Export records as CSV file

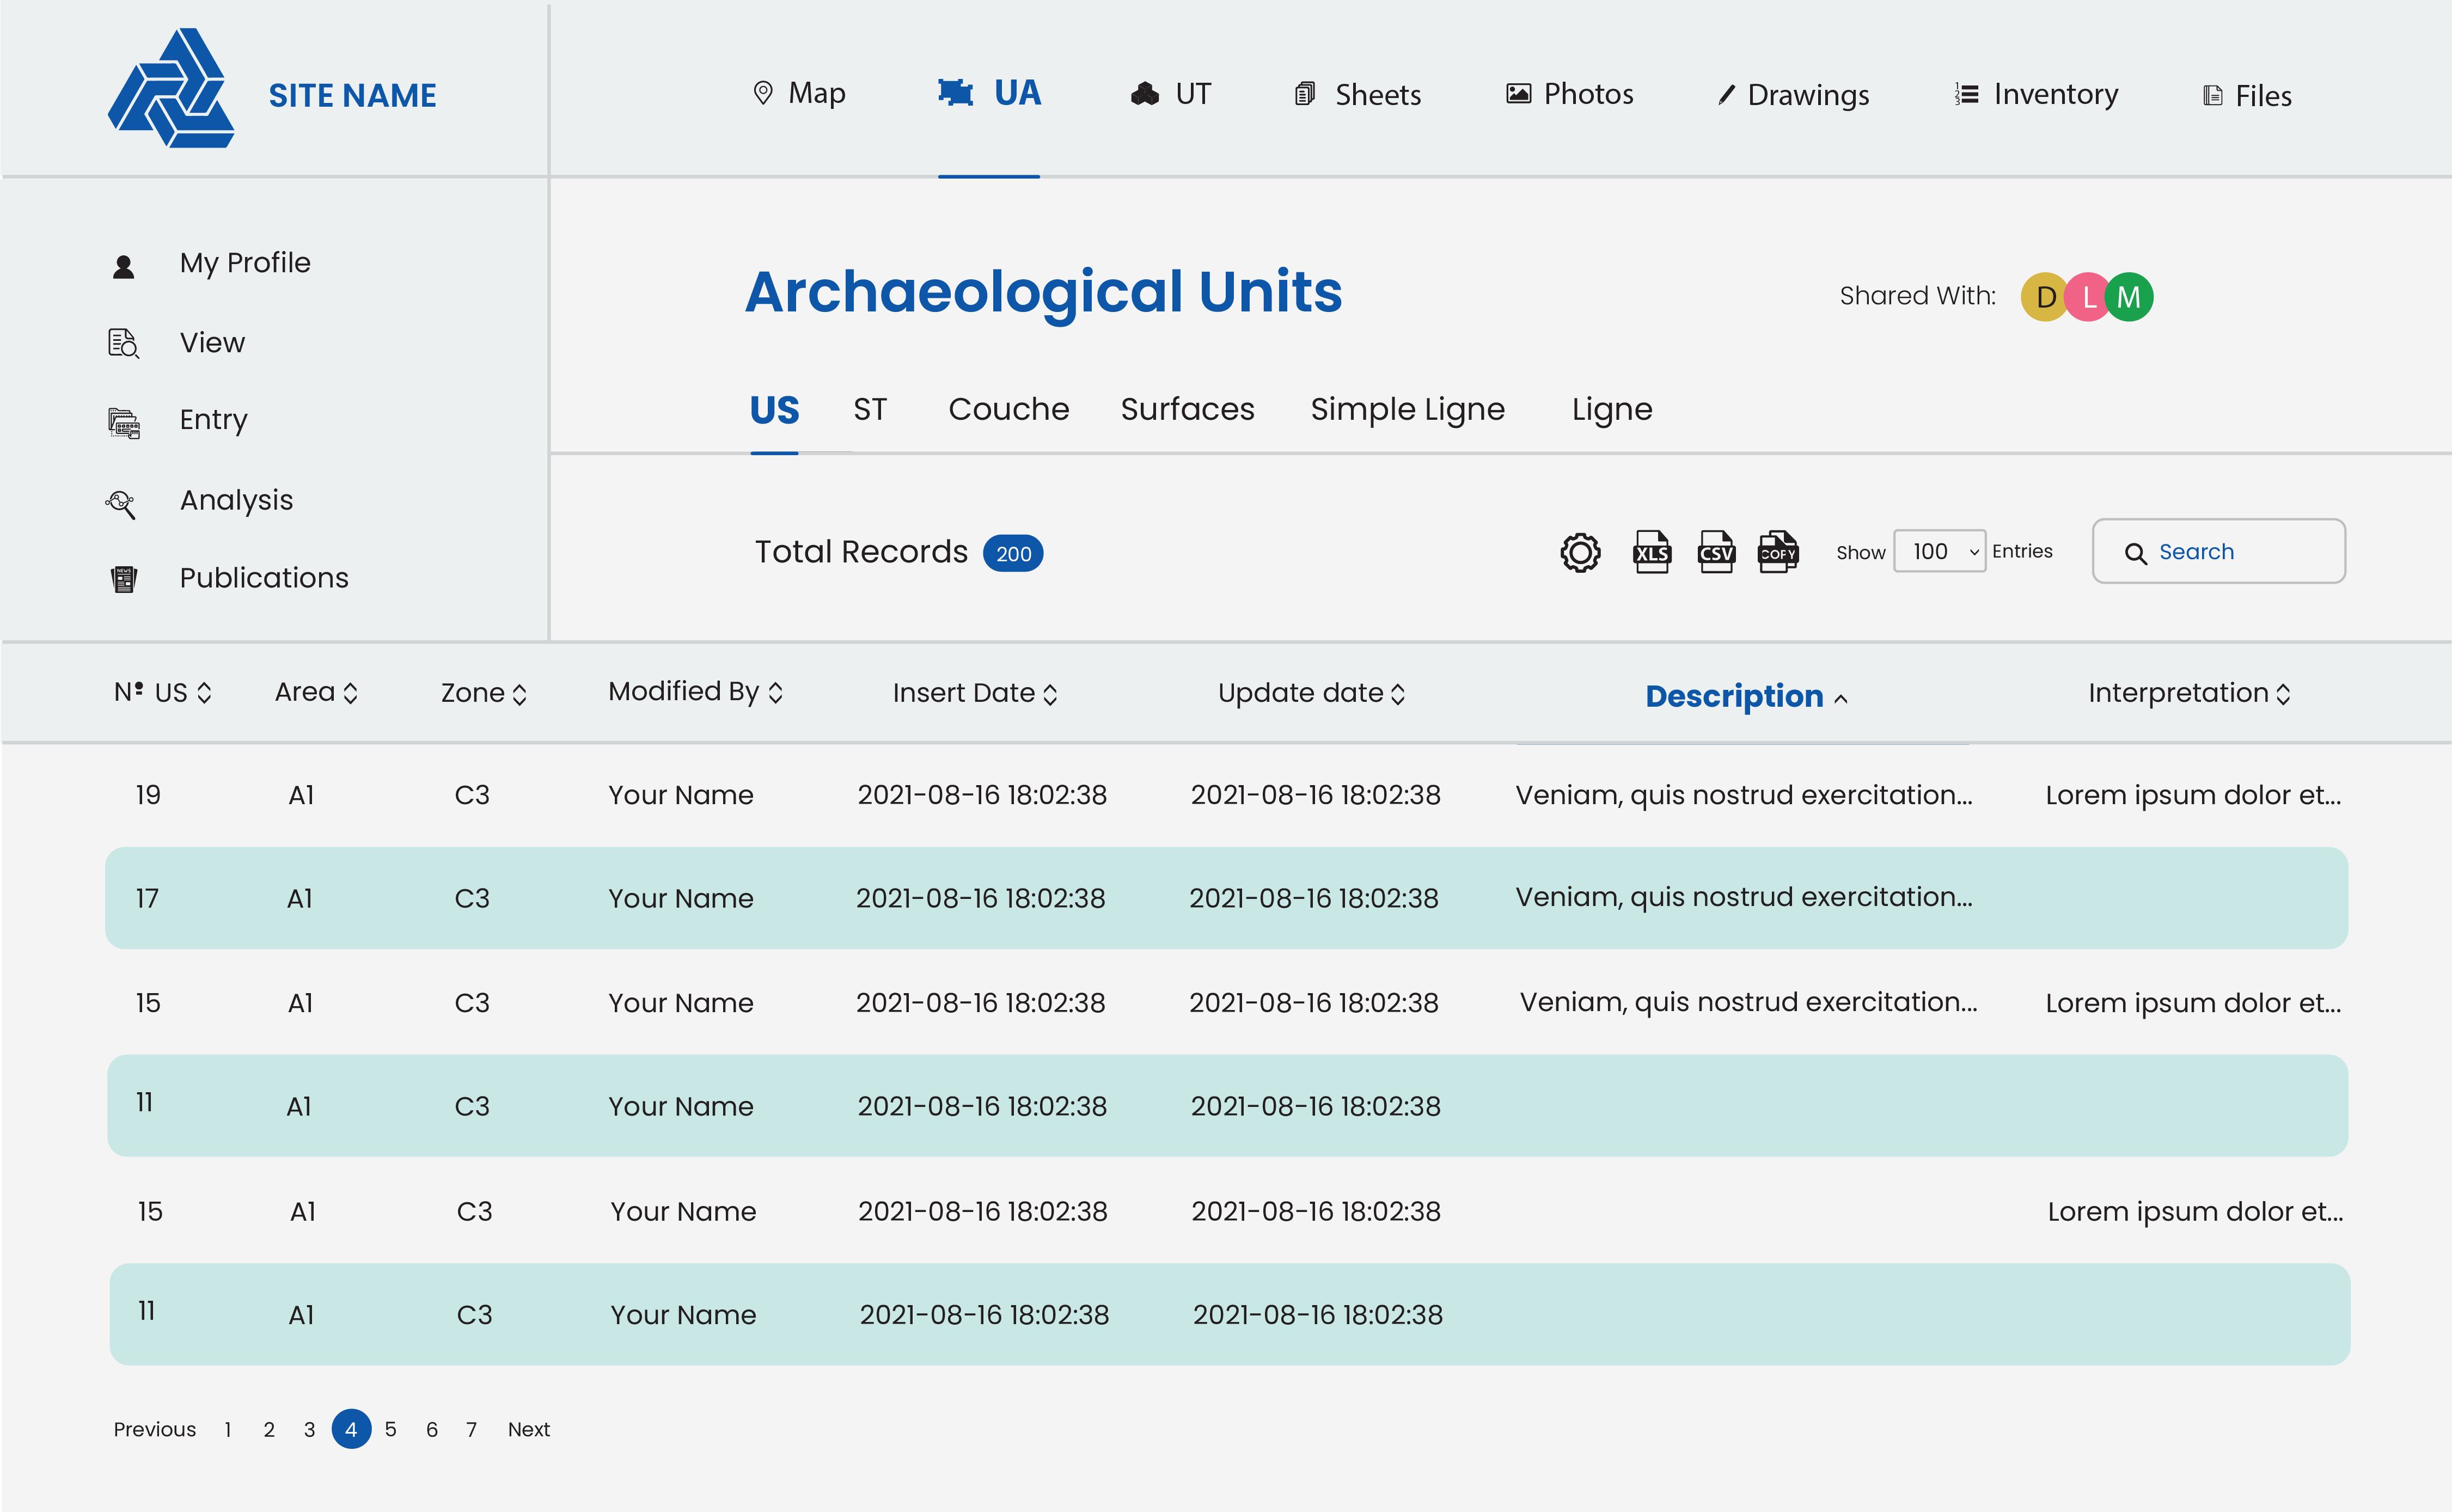click(1716, 552)
